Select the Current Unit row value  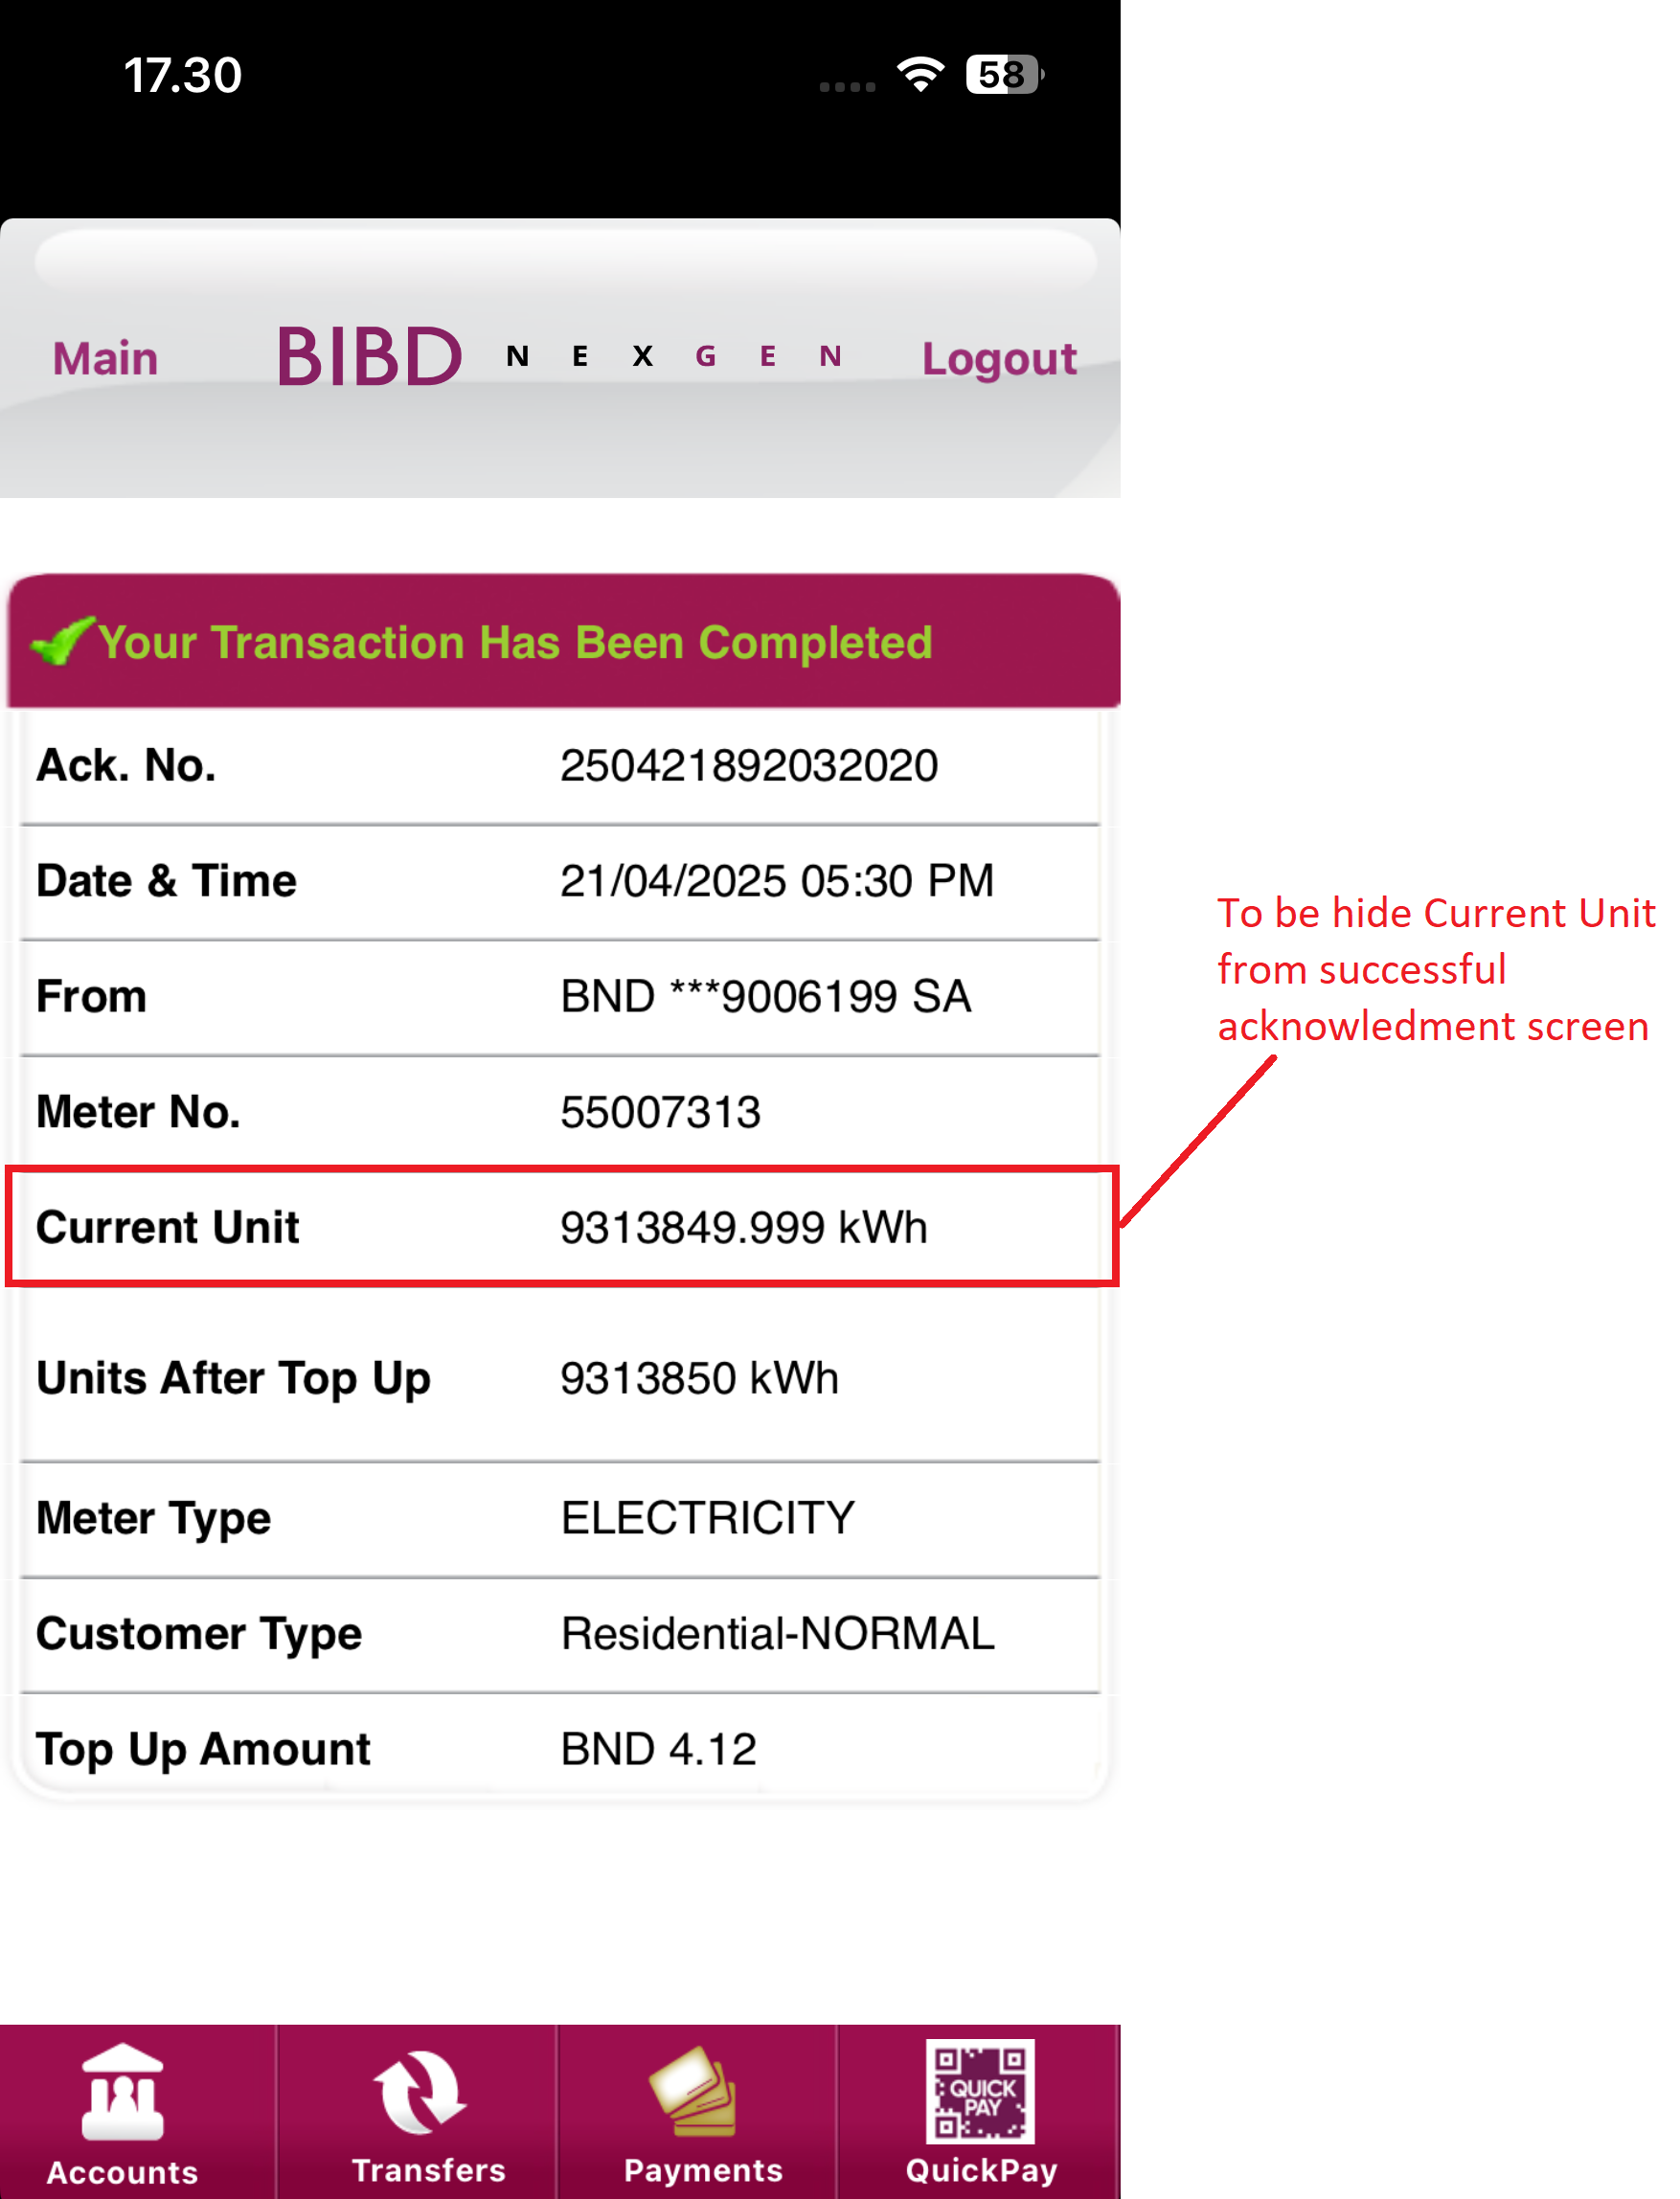pyautogui.click(x=743, y=1227)
